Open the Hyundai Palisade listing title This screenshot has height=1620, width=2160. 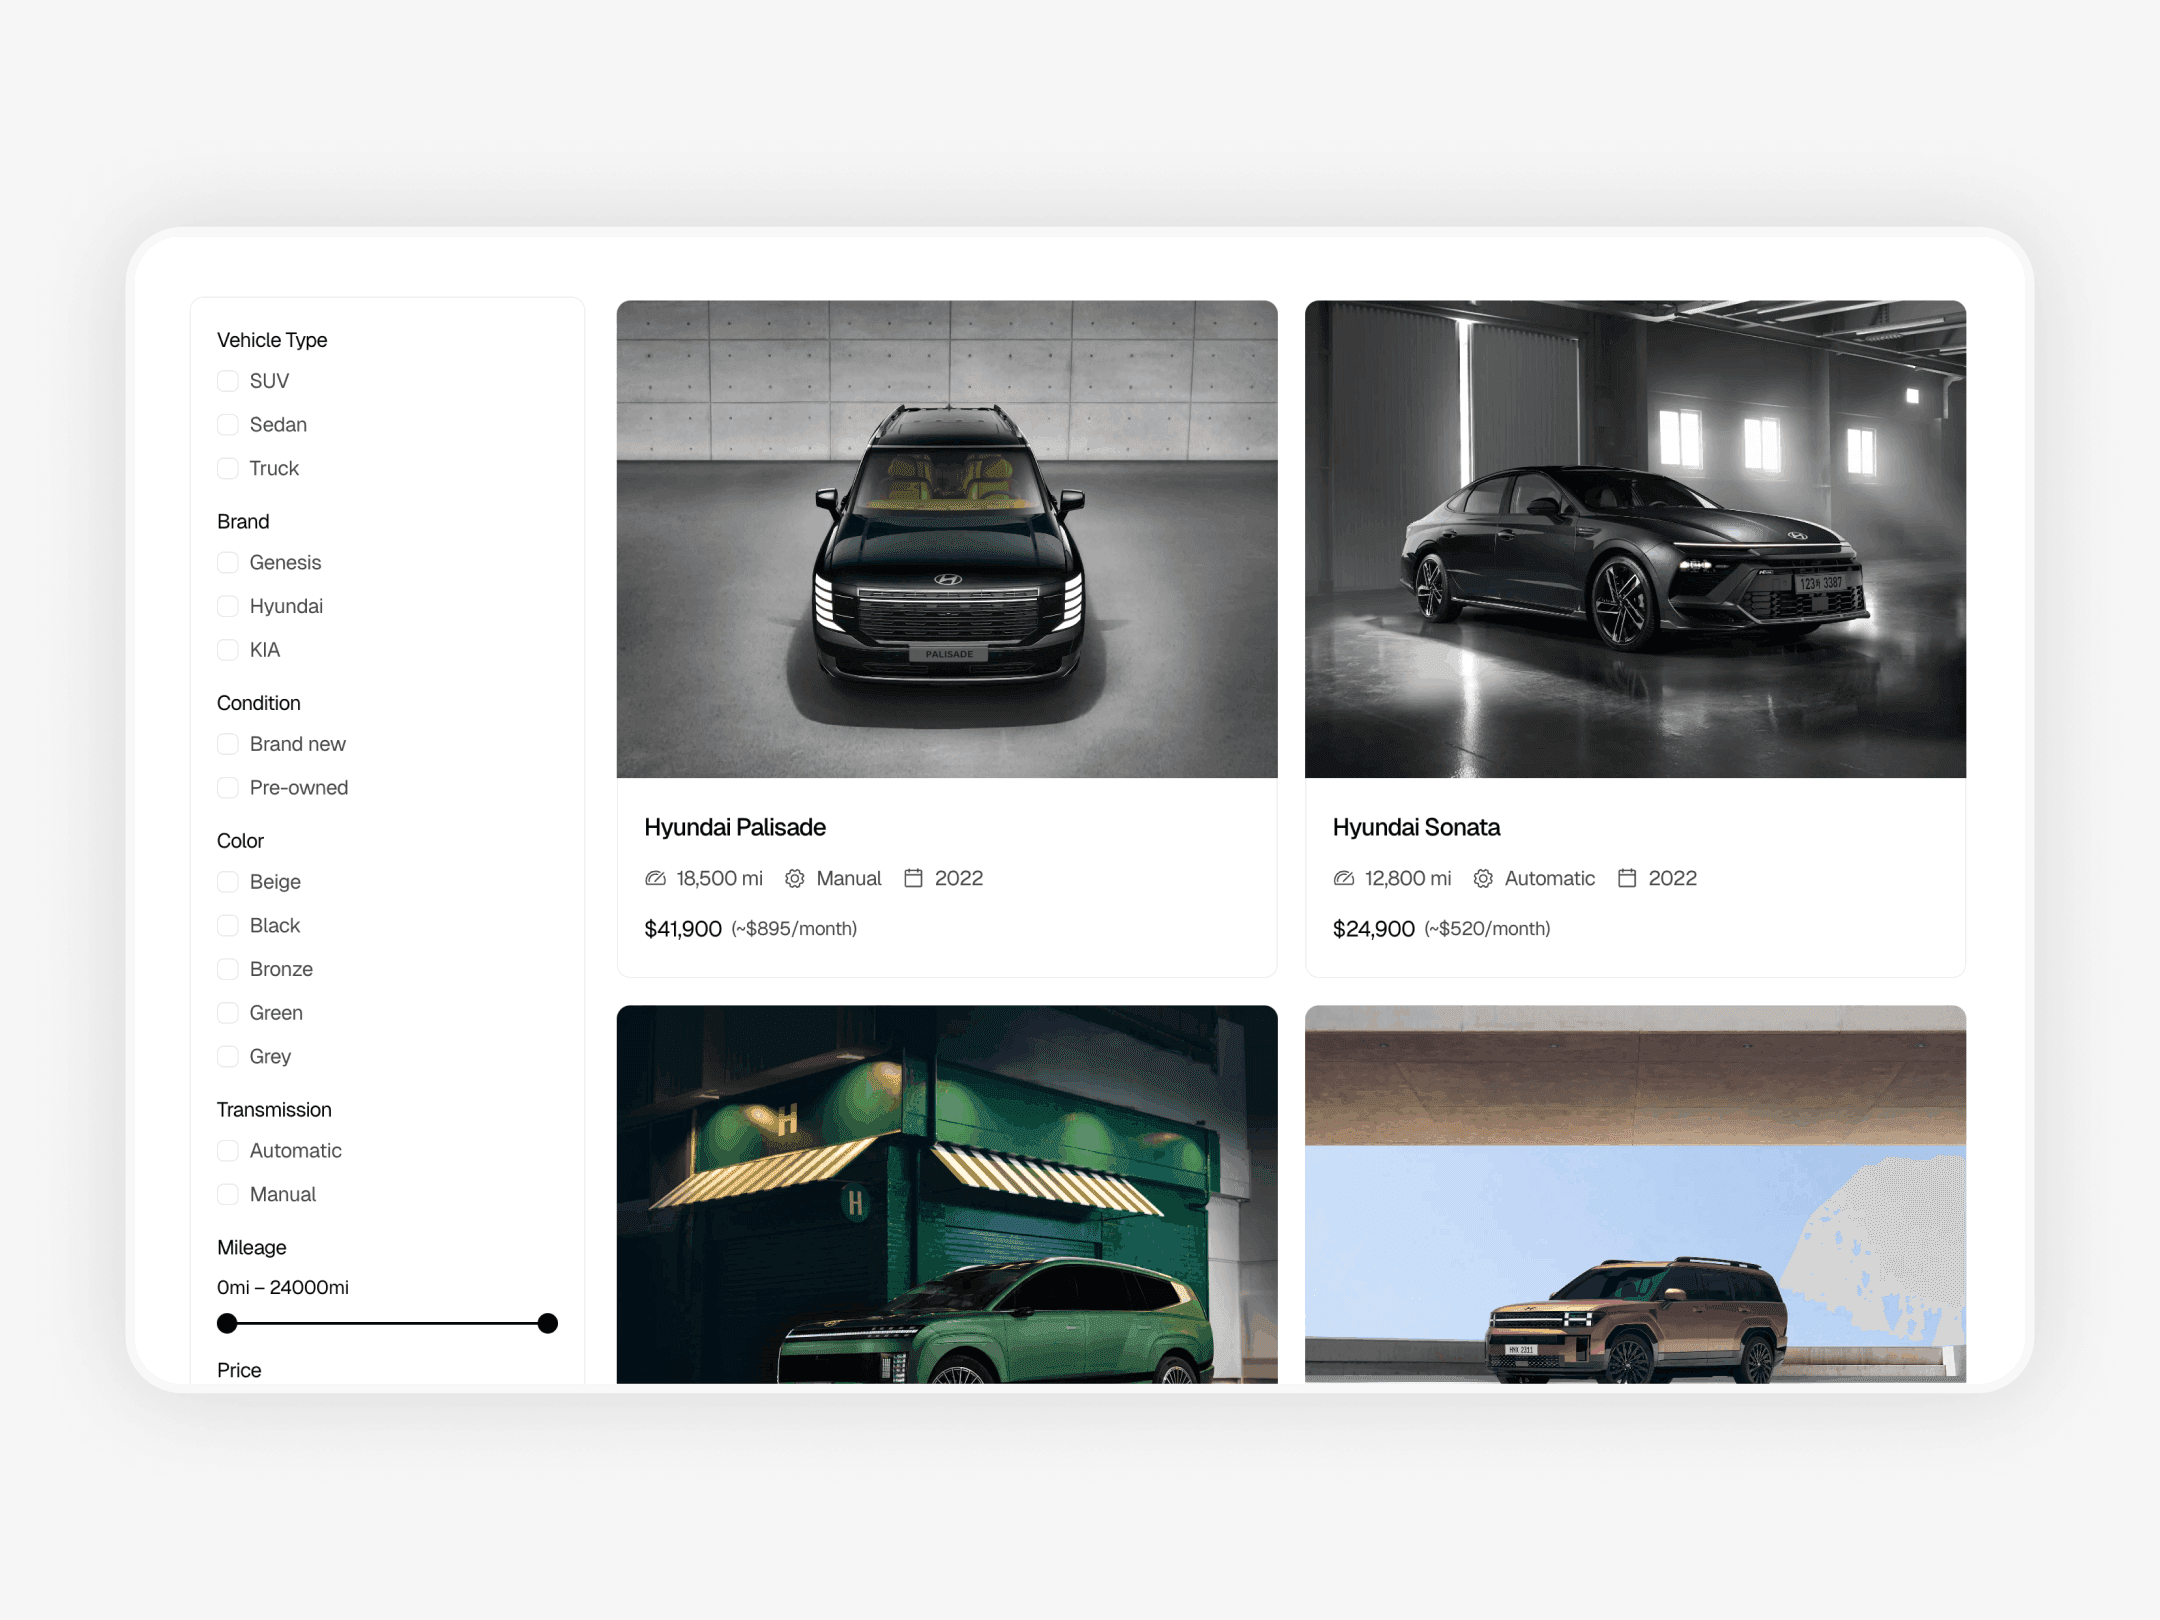click(x=735, y=827)
